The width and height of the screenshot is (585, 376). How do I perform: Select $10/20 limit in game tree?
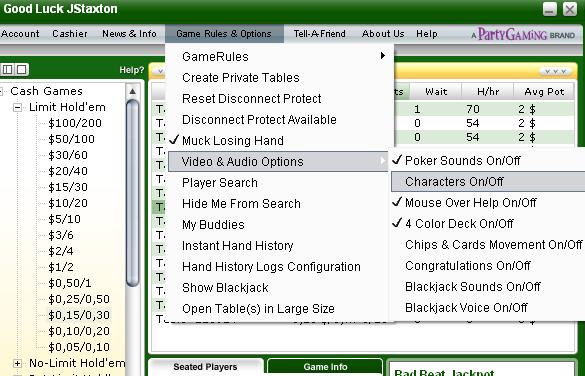coord(68,203)
